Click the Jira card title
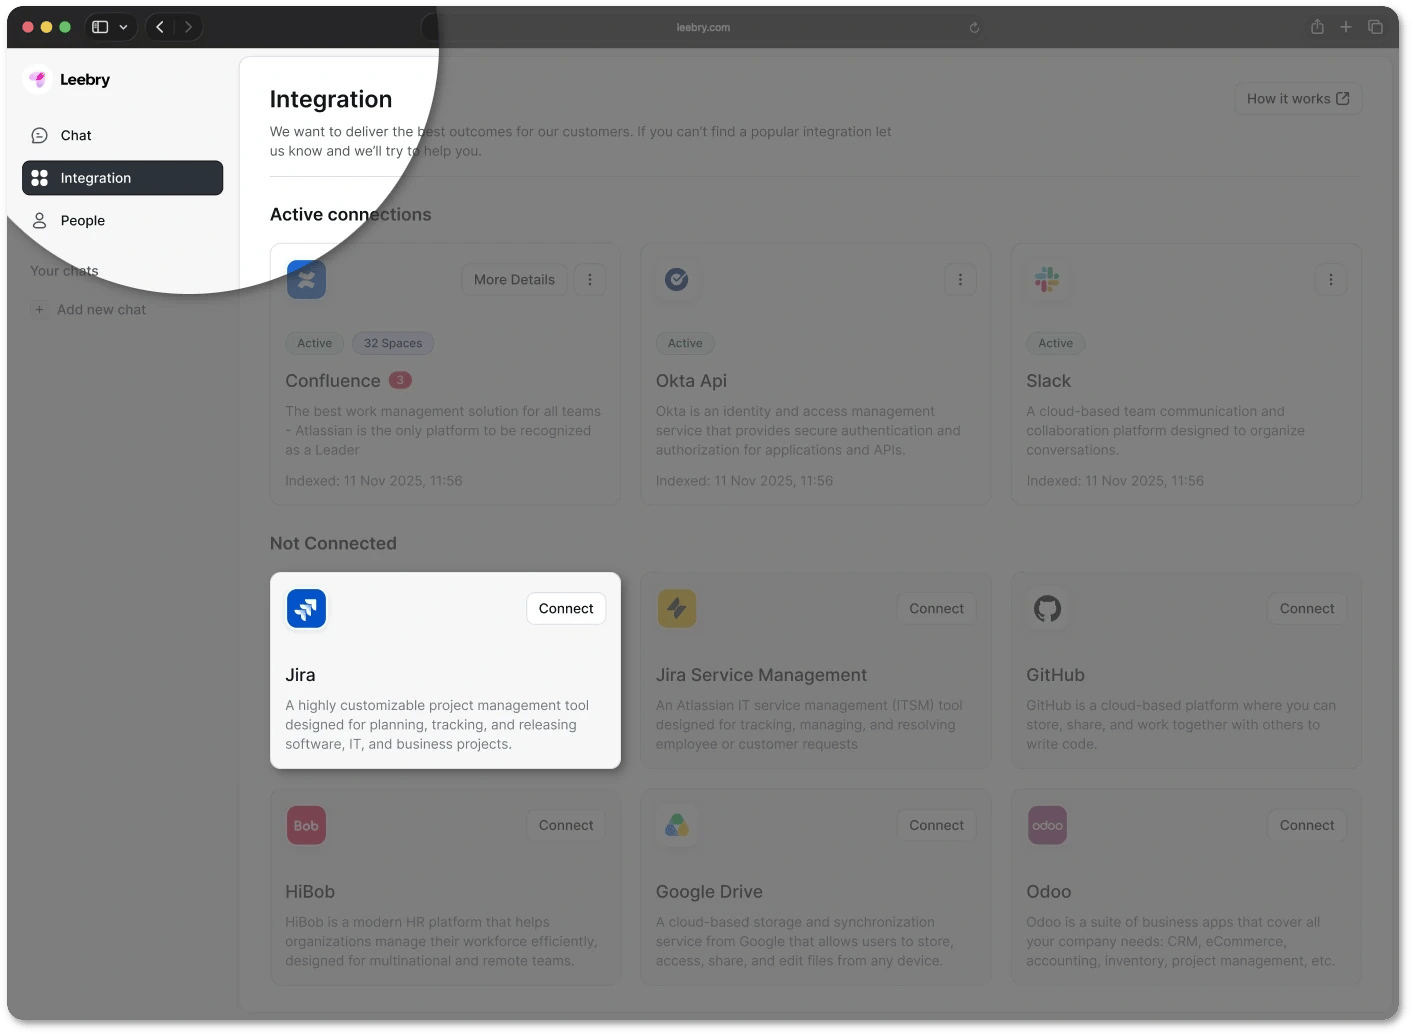Viewport: 1412px width, 1034px height. pyautogui.click(x=300, y=675)
